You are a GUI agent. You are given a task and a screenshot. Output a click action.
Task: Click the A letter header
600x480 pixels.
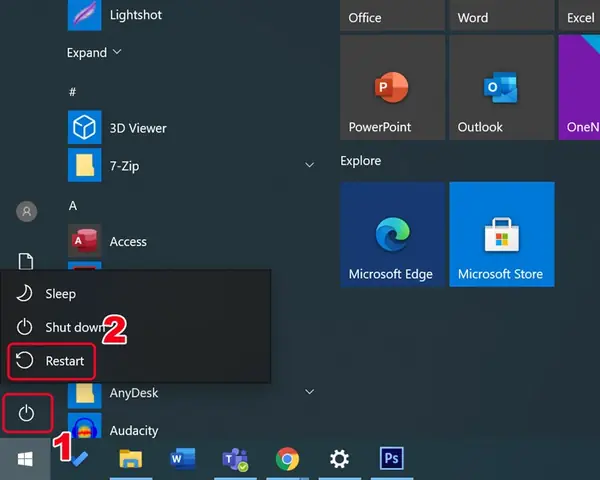73,206
